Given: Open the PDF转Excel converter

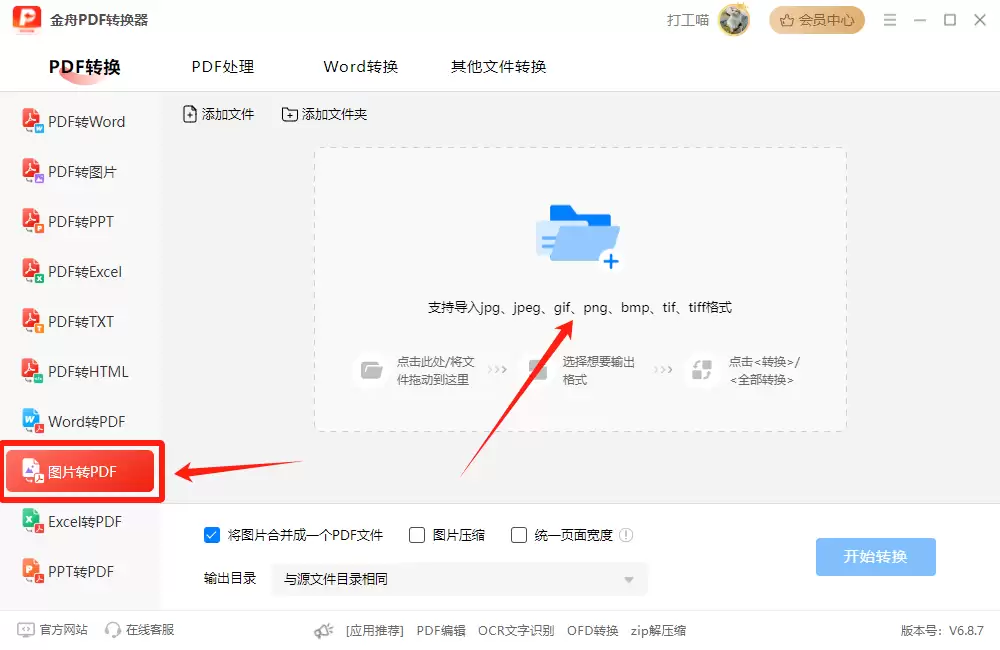Looking at the screenshot, I should coord(80,271).
